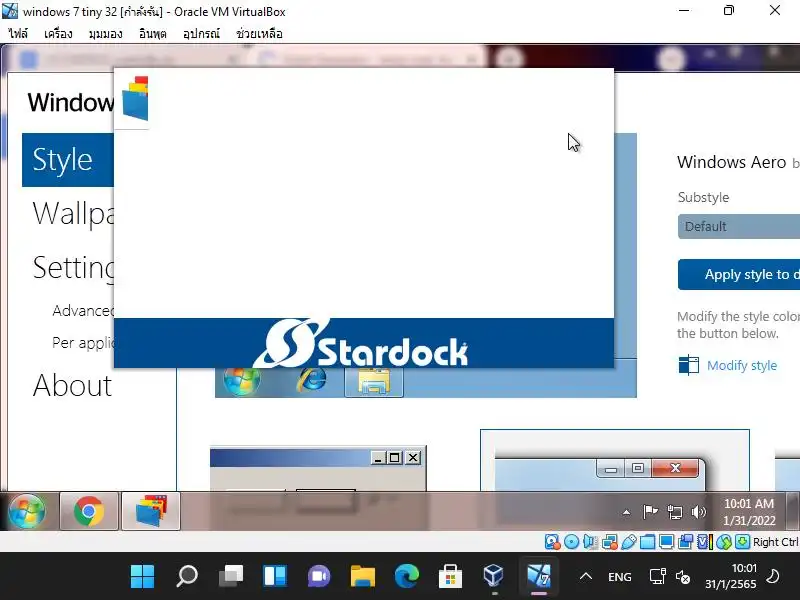Open the Substyle Default dropdown
This screenshot has width=800, height=600.
pyautogui.click(x=739, y=227)
